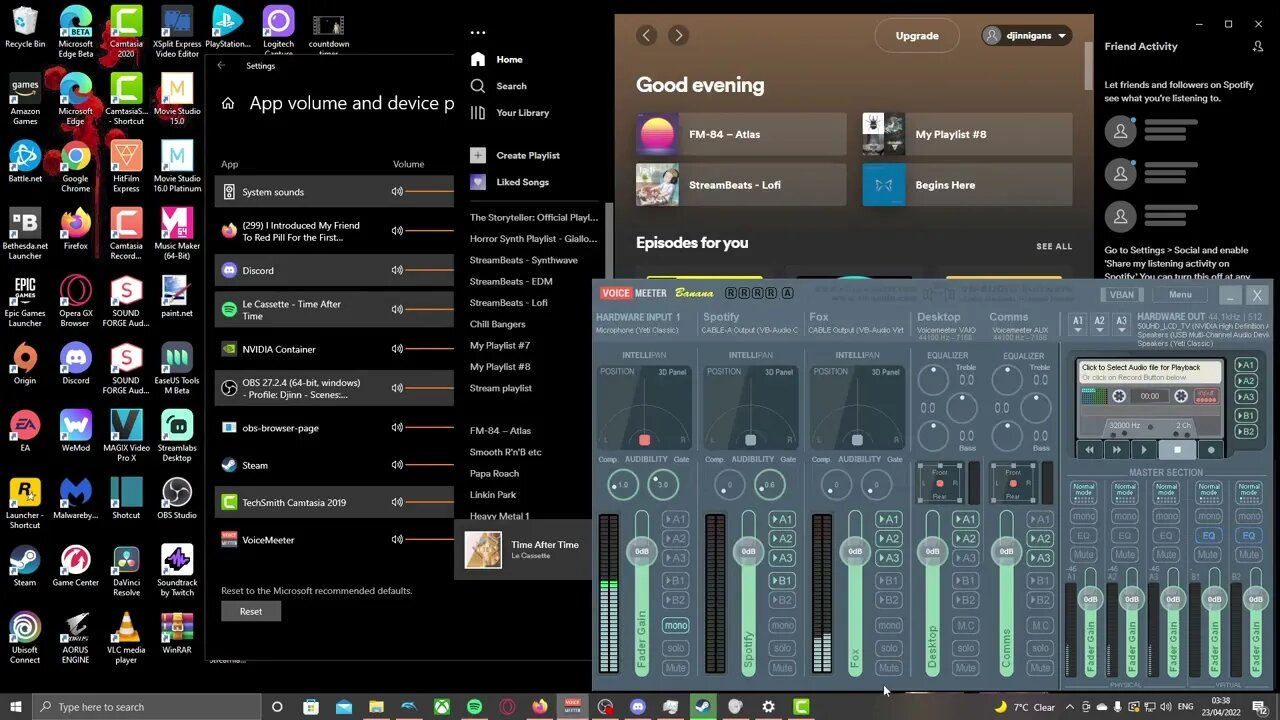The image size is (1280, 720).
Task: Open Linkin Park in sidebar
Action: click(493, 495)
